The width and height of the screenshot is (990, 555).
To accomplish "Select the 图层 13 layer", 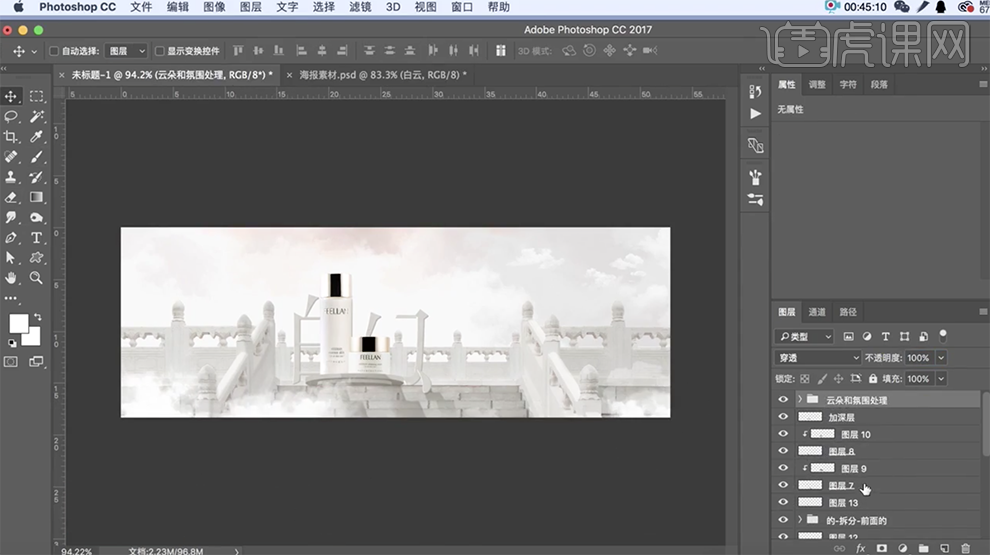I will [x=843, y=503].
